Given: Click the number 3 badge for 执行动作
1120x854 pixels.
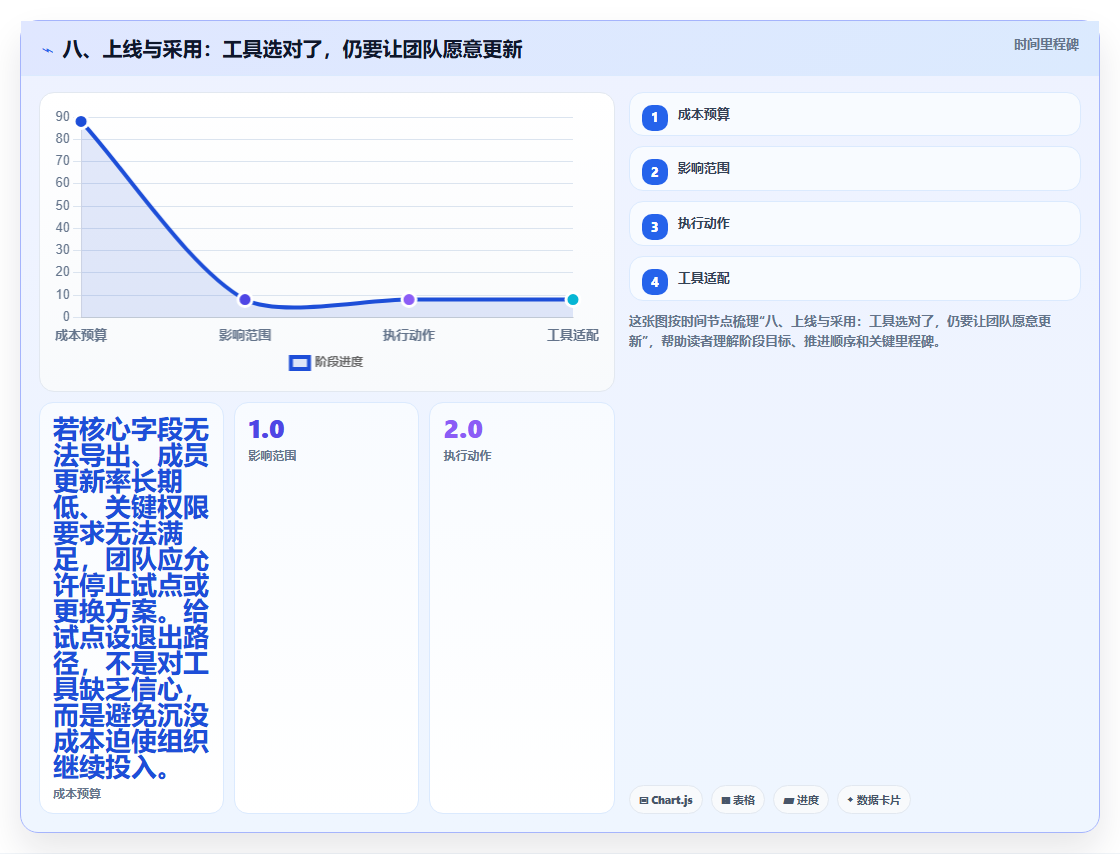Looking at the screenshot, I should coord(654,227).
